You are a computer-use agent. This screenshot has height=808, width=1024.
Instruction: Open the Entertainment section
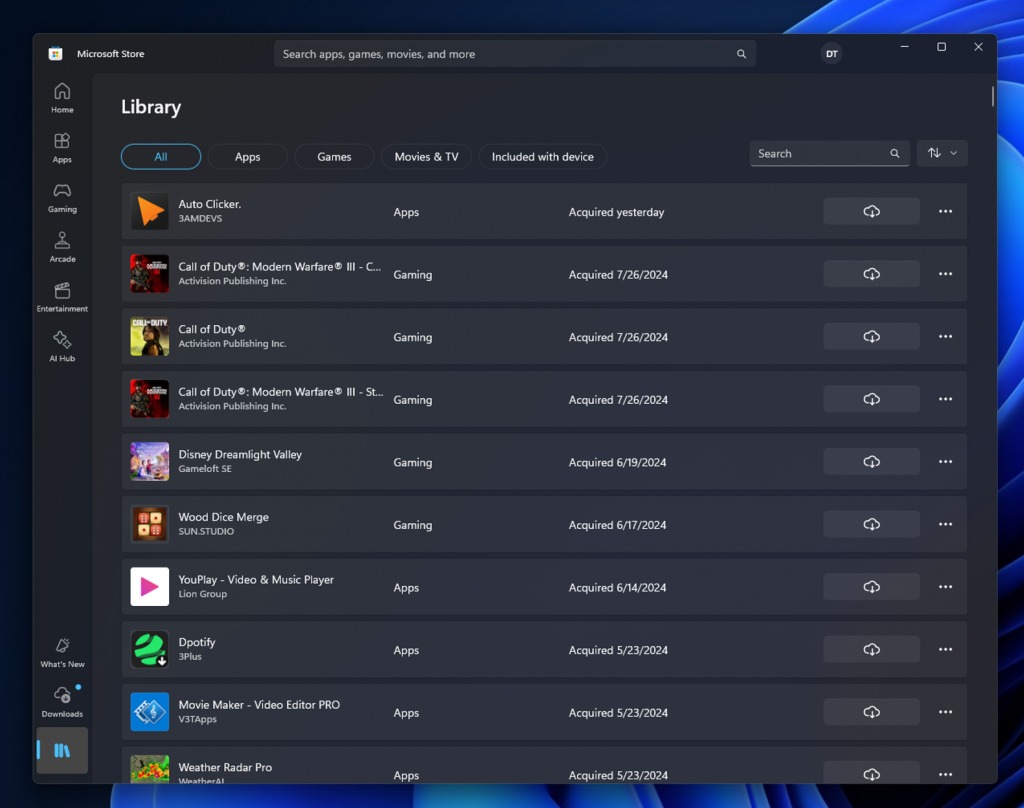click(62, 298)
